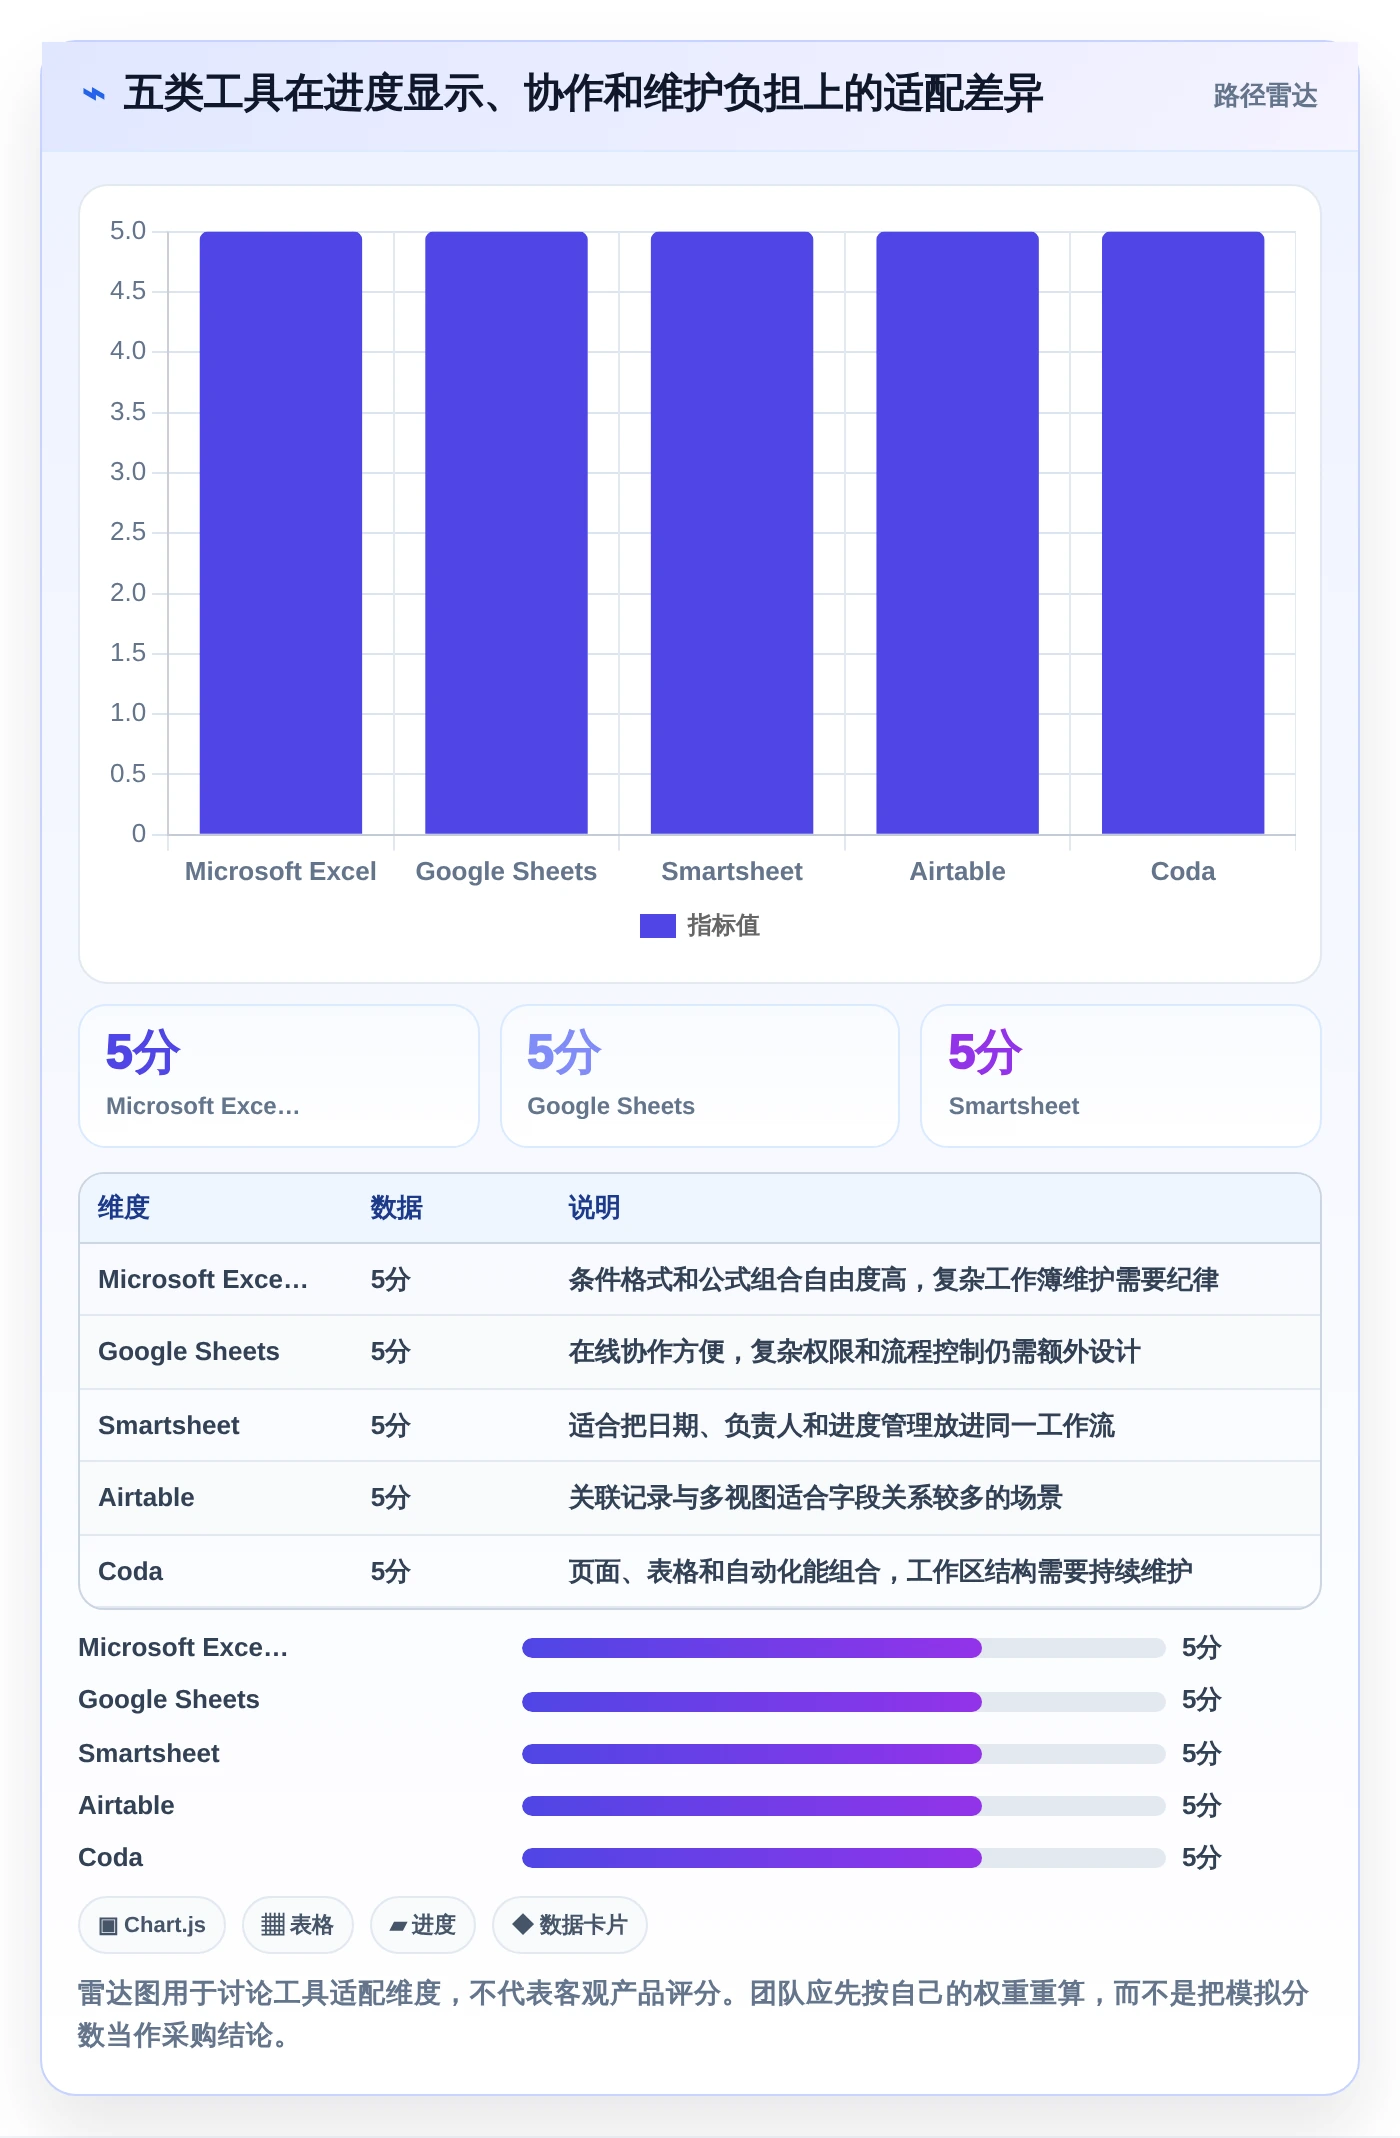1400x2138 pixels.
Task: Click the 5.0 y-axis tick label
Action: (128, 231)
